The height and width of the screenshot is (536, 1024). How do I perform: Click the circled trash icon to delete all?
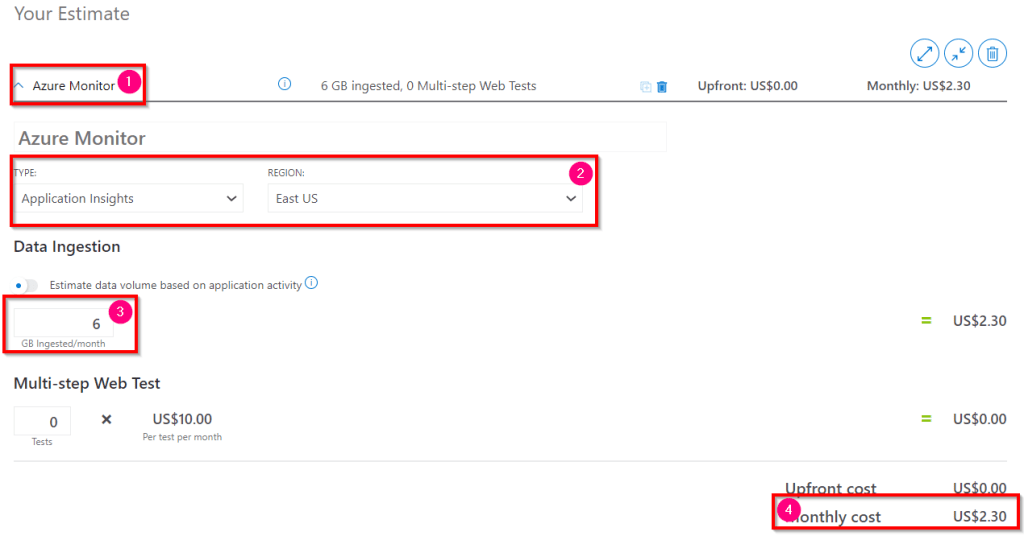click(x=991, y=53)
